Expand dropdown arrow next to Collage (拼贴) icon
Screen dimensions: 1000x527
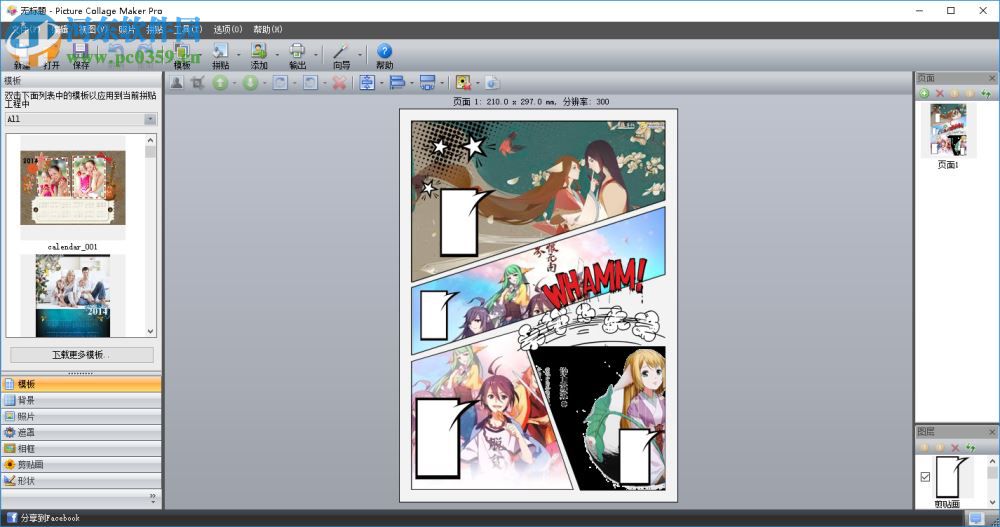(x=239, y=56)
